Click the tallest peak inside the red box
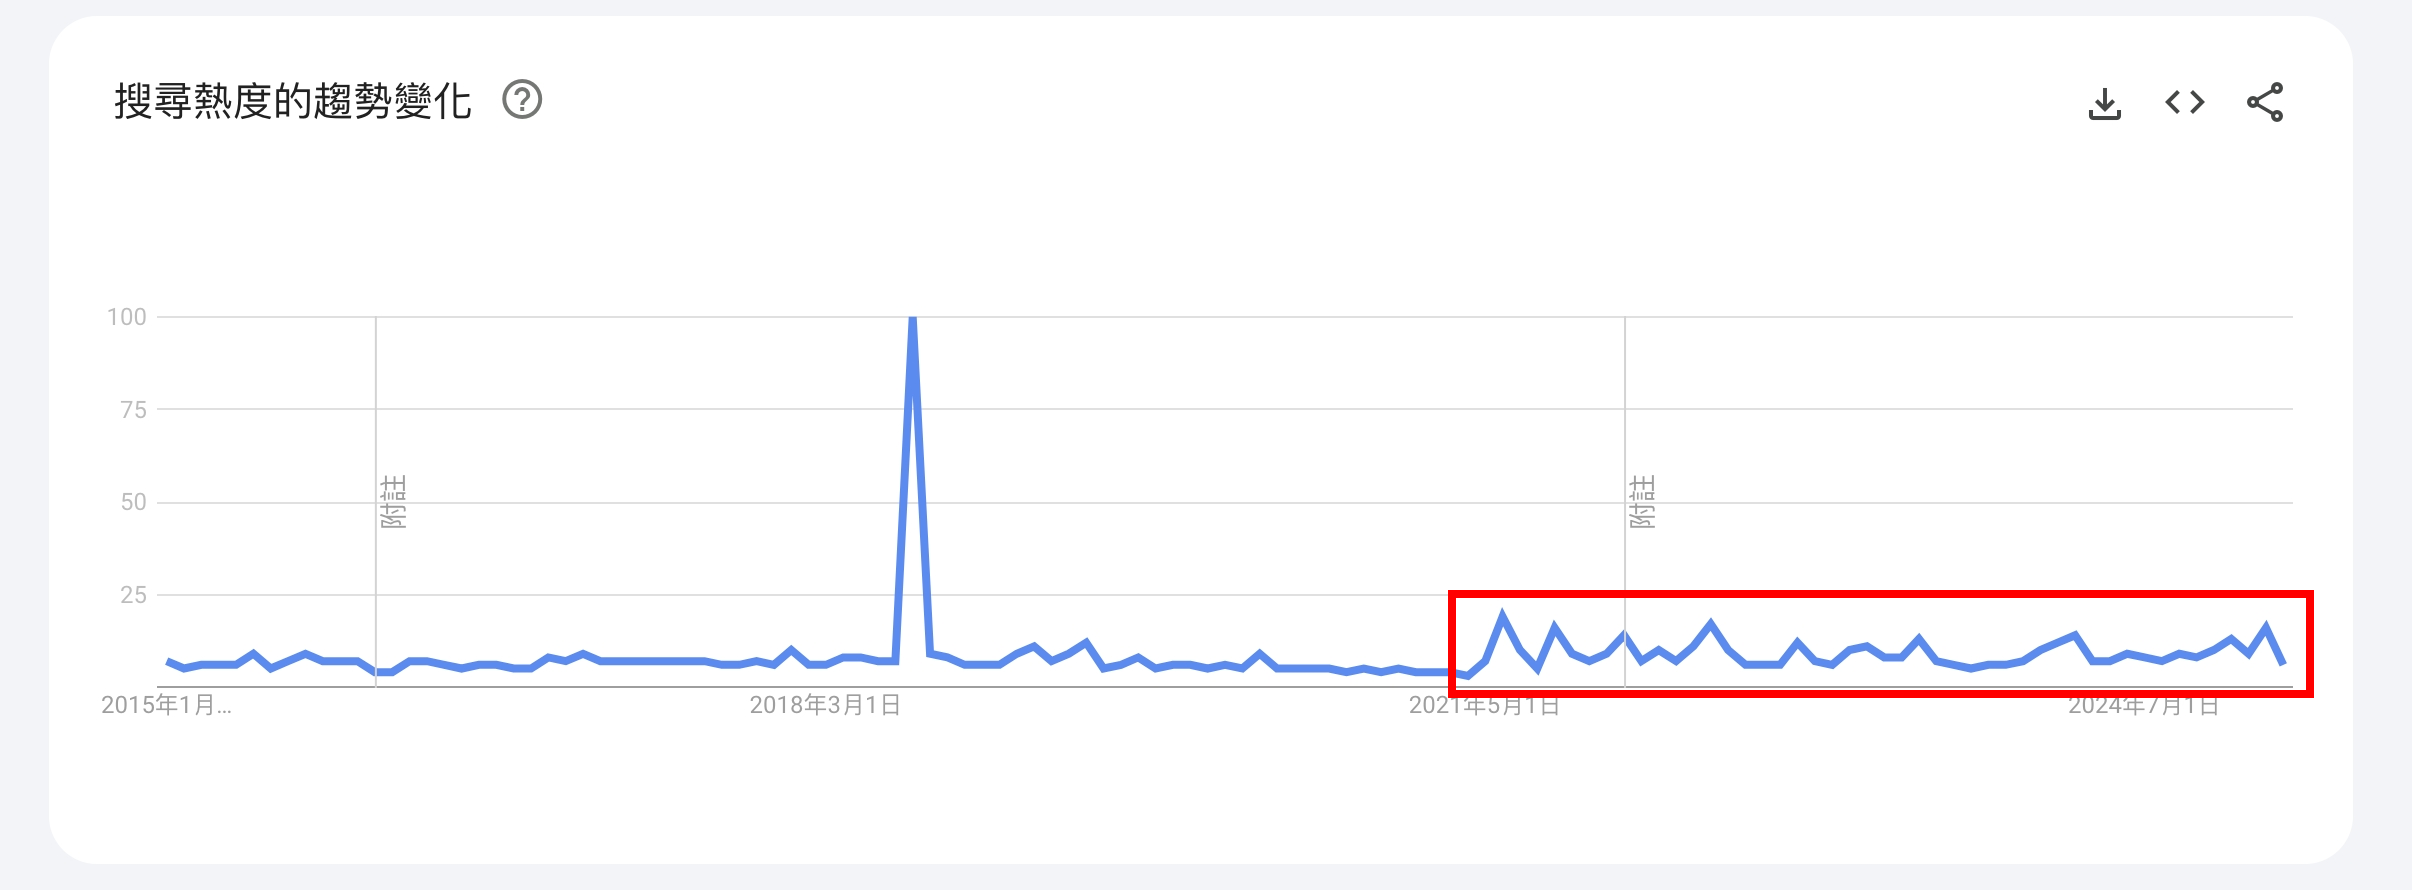This screenshot has width=2412, height=890. [1502, 615]
